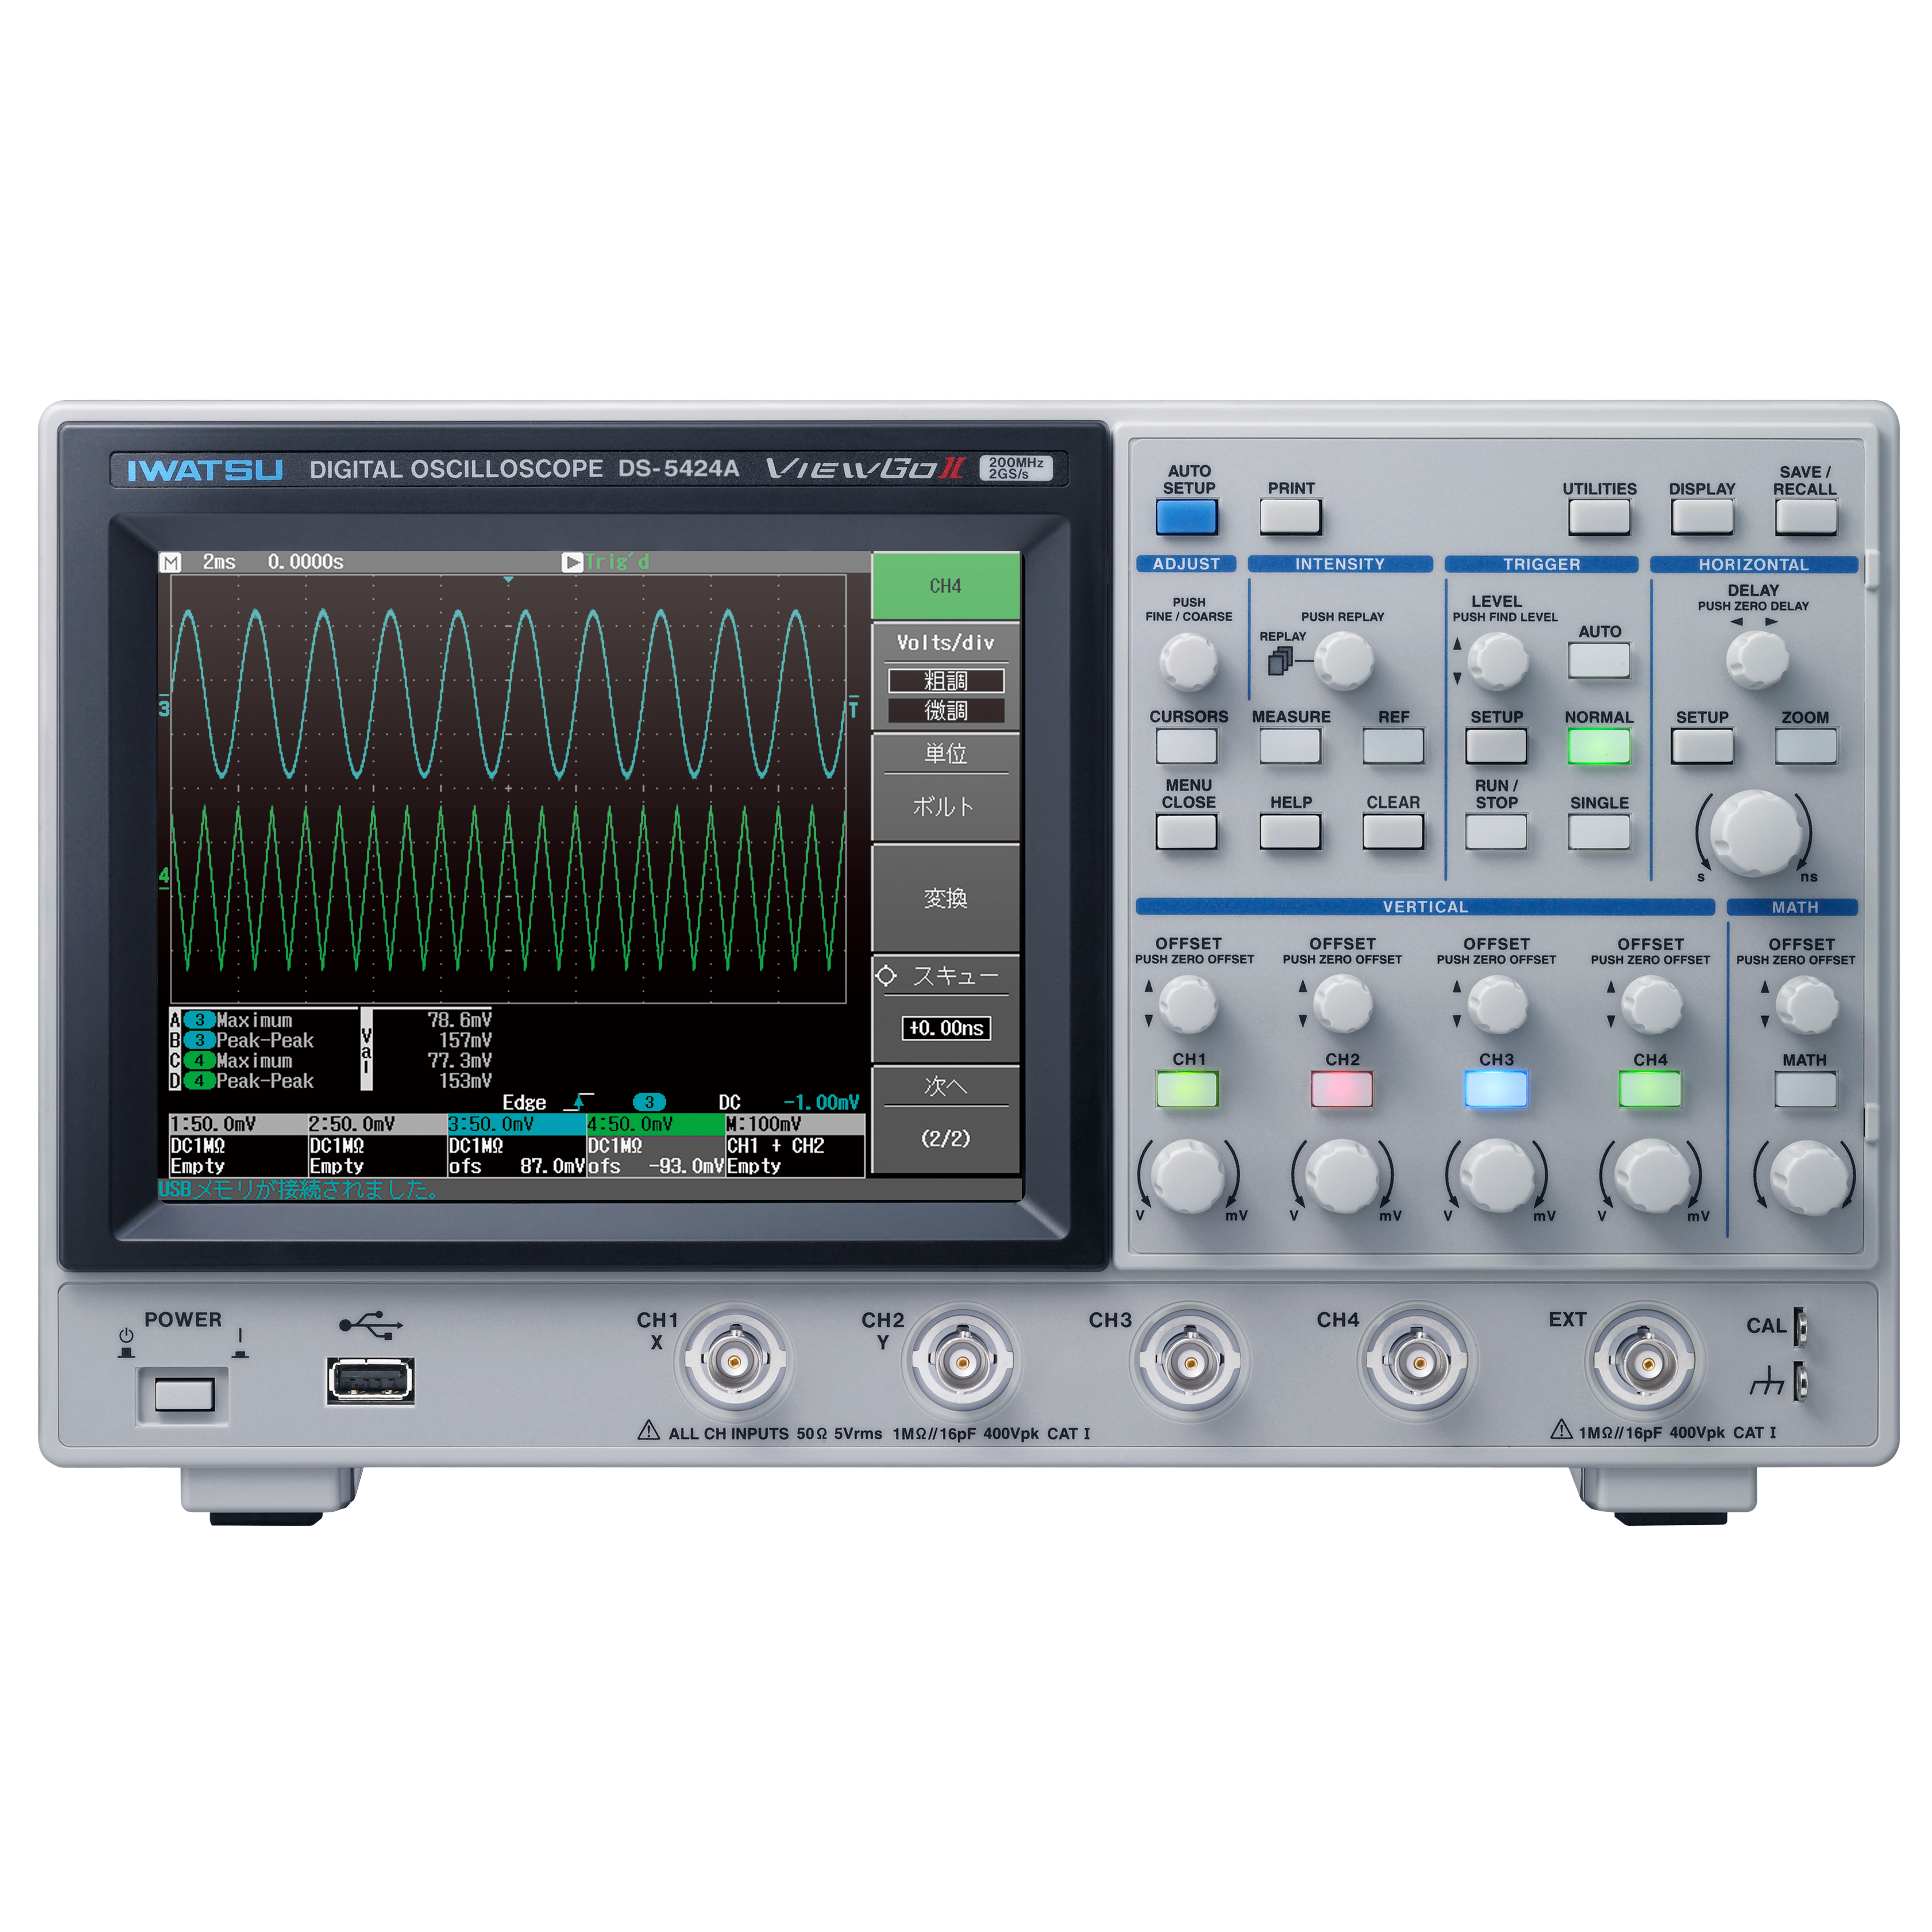The width and height of the screenshot is (1932, 1932).
Task: Toggle the pink CH2 channel button
Action: [1341, 1089]
